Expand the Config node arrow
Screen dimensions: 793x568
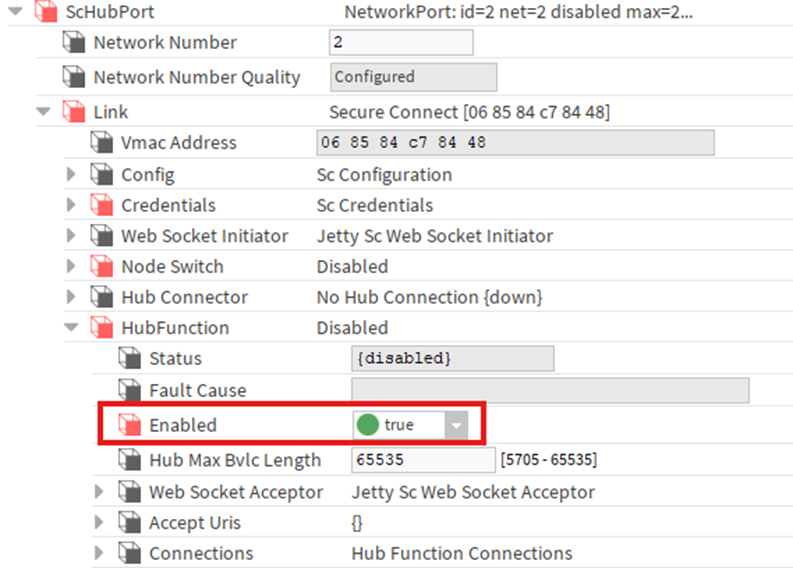pyautogui.click(x=71, y=174)
